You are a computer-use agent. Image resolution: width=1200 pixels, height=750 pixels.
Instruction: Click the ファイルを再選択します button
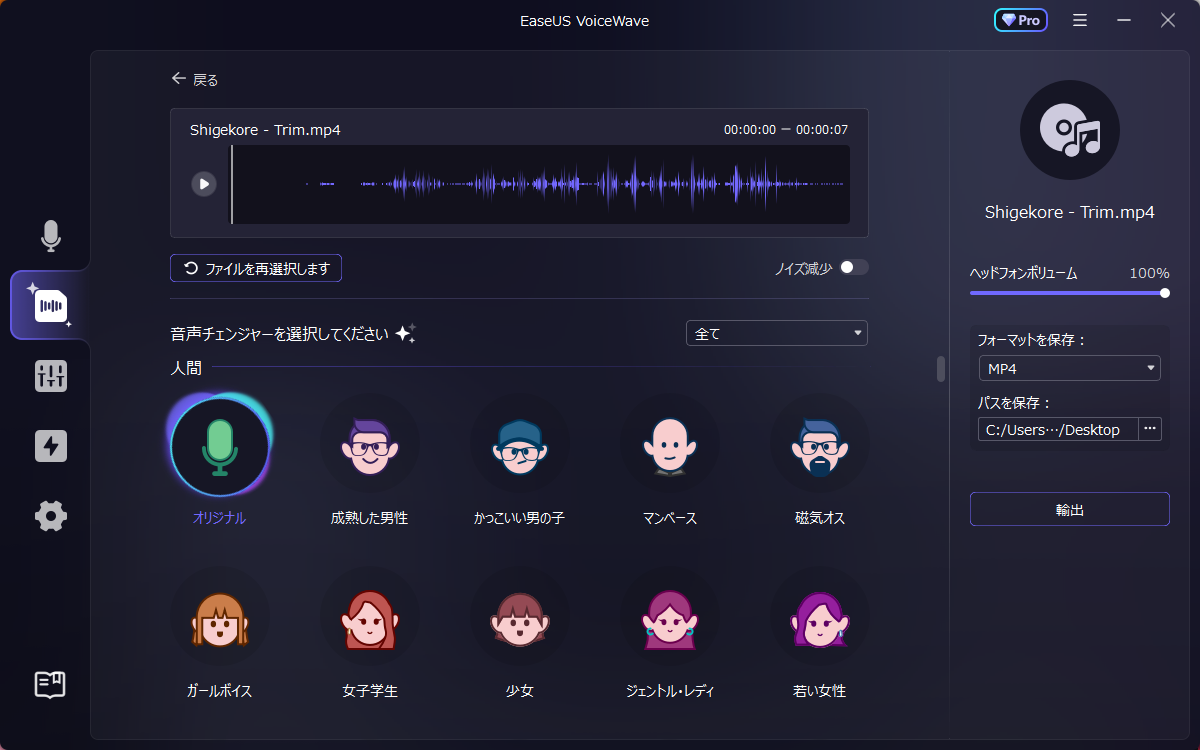click(256, 268)
